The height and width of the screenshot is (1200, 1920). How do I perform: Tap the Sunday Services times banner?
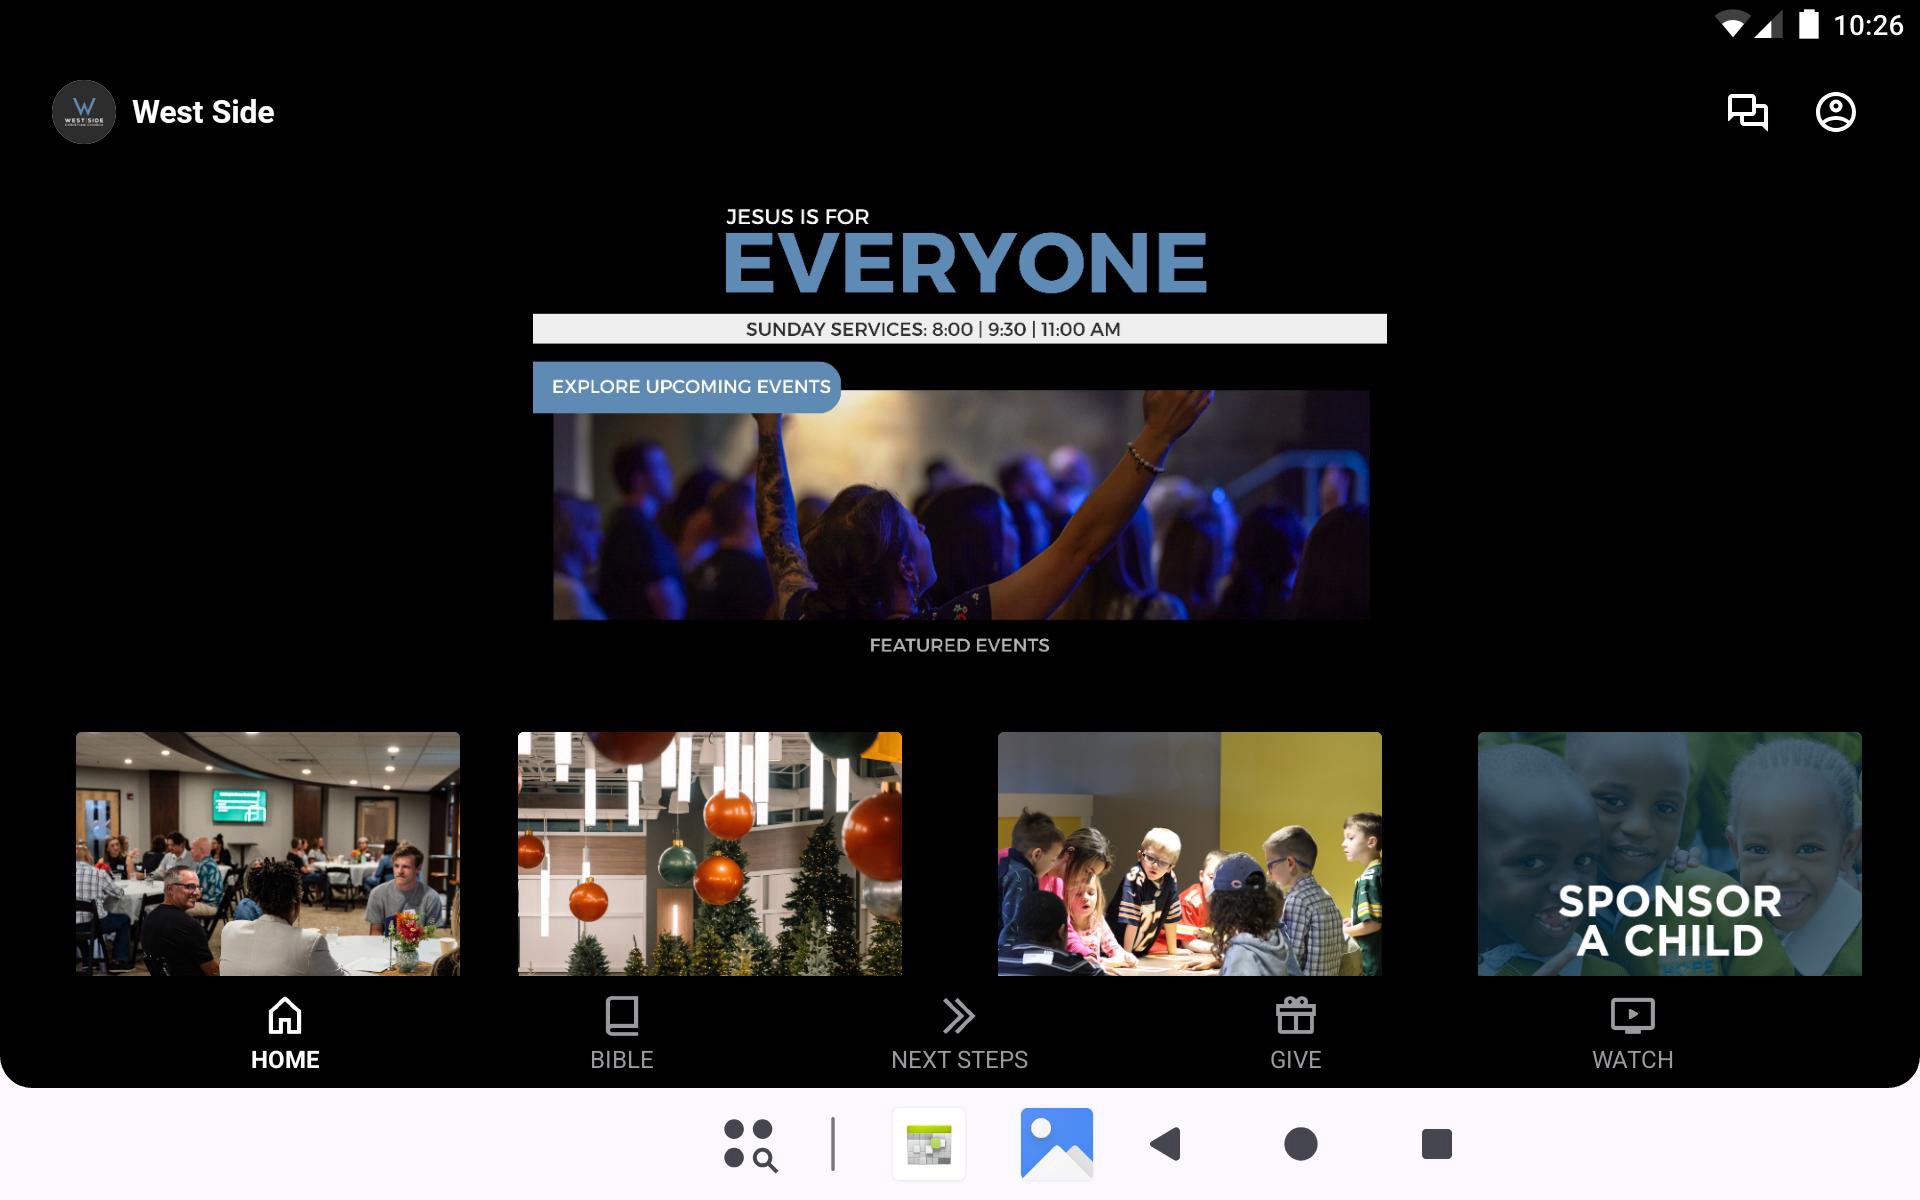(x=959, y=329)
